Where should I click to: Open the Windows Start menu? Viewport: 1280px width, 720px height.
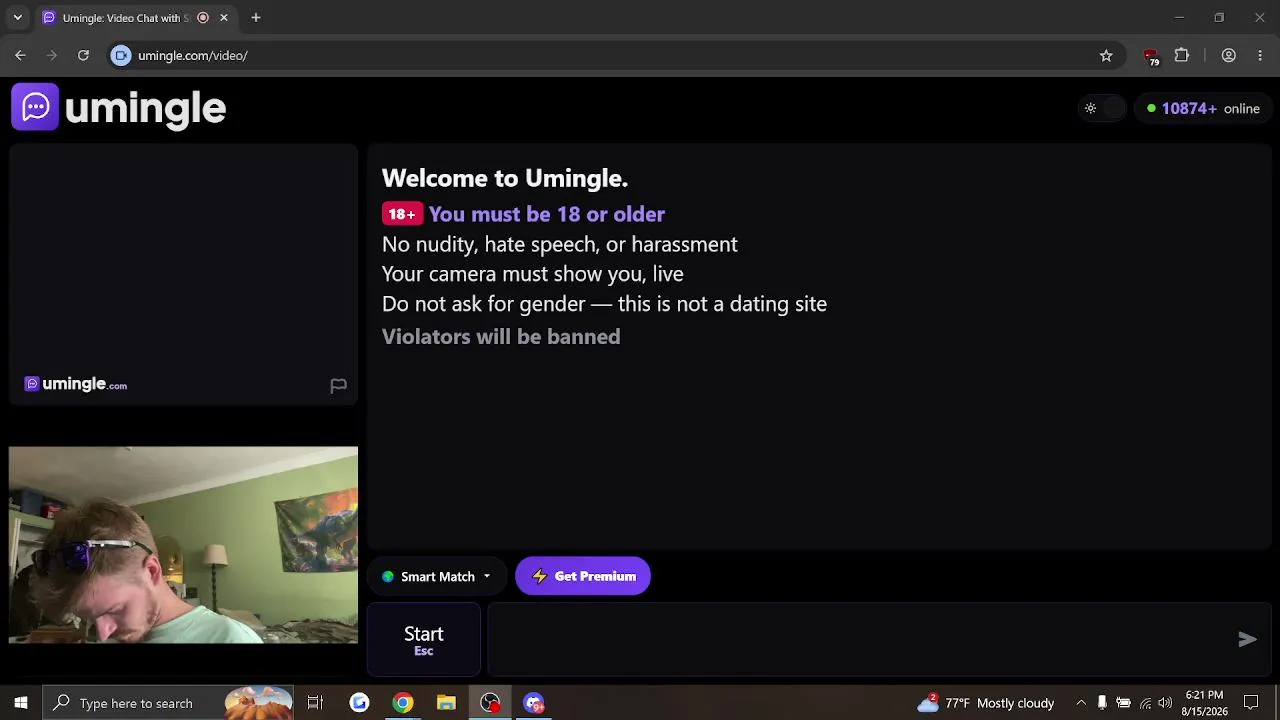click(20, 703)
